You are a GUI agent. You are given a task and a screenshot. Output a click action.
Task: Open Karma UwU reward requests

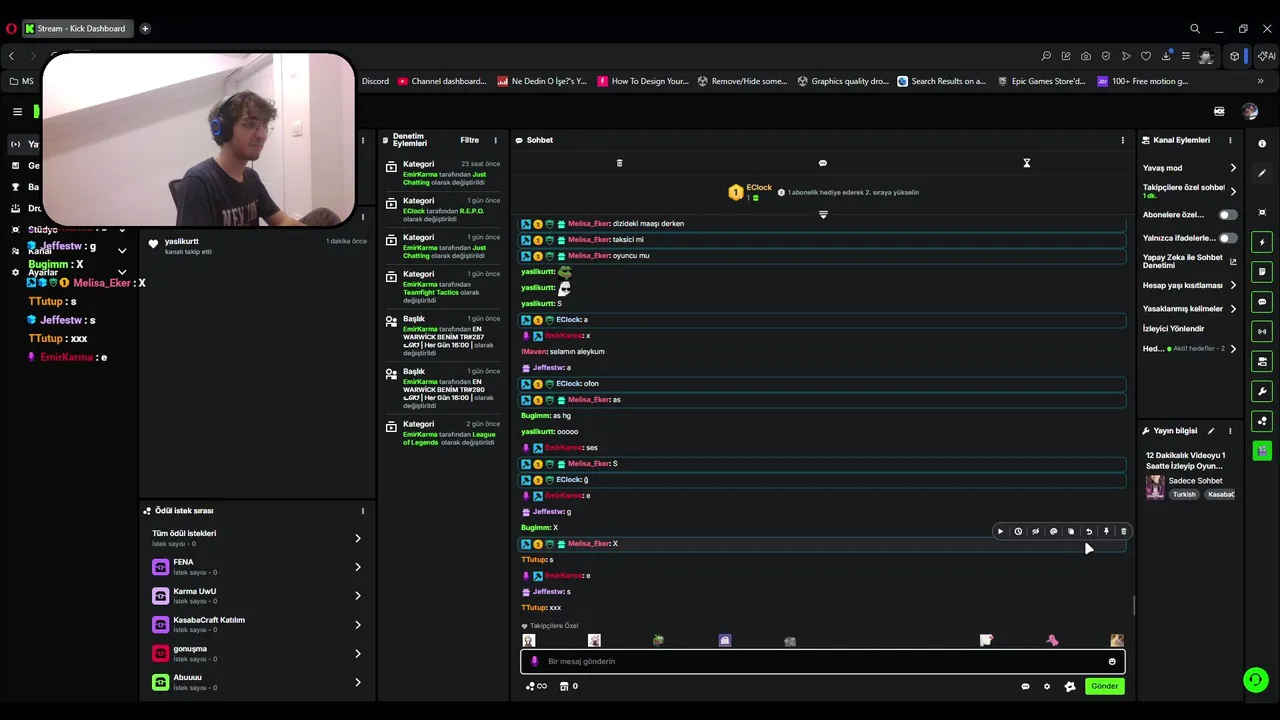pyautogui.click(x=258, y=596)
